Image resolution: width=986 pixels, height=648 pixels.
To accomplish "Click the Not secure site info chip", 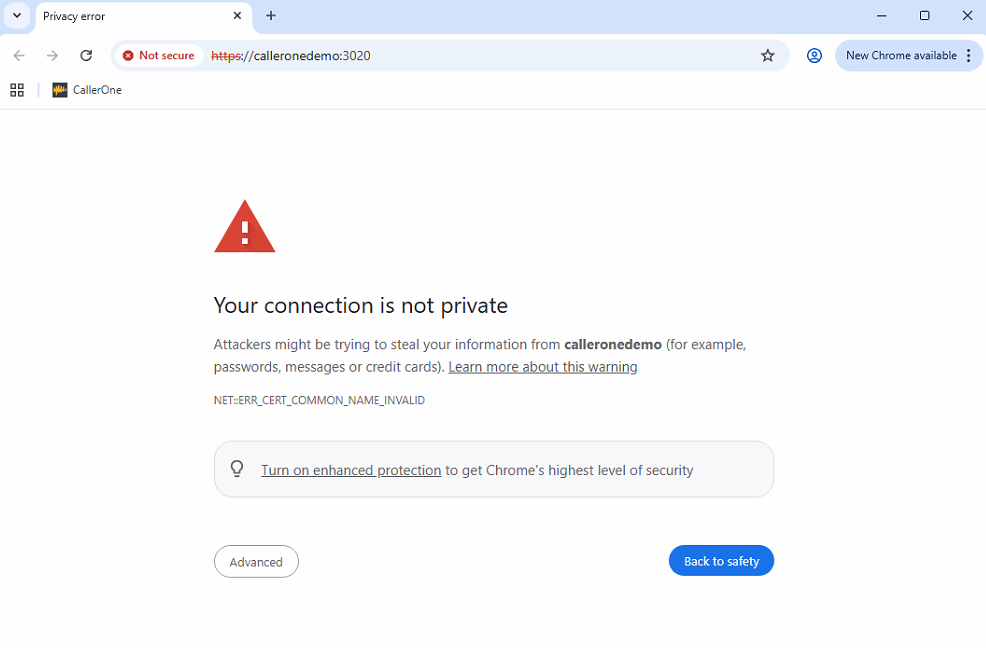I will (158, 56).
